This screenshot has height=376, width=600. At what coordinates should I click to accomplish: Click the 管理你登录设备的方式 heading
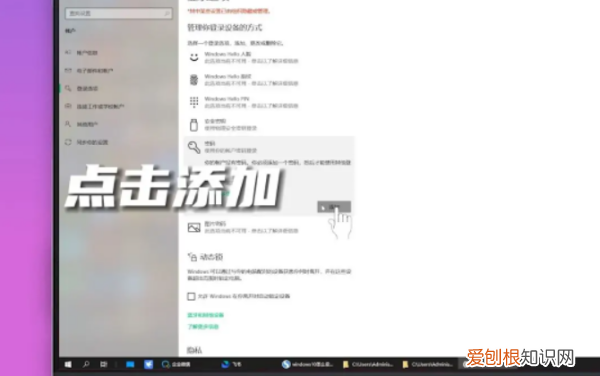tap(225, 28)
